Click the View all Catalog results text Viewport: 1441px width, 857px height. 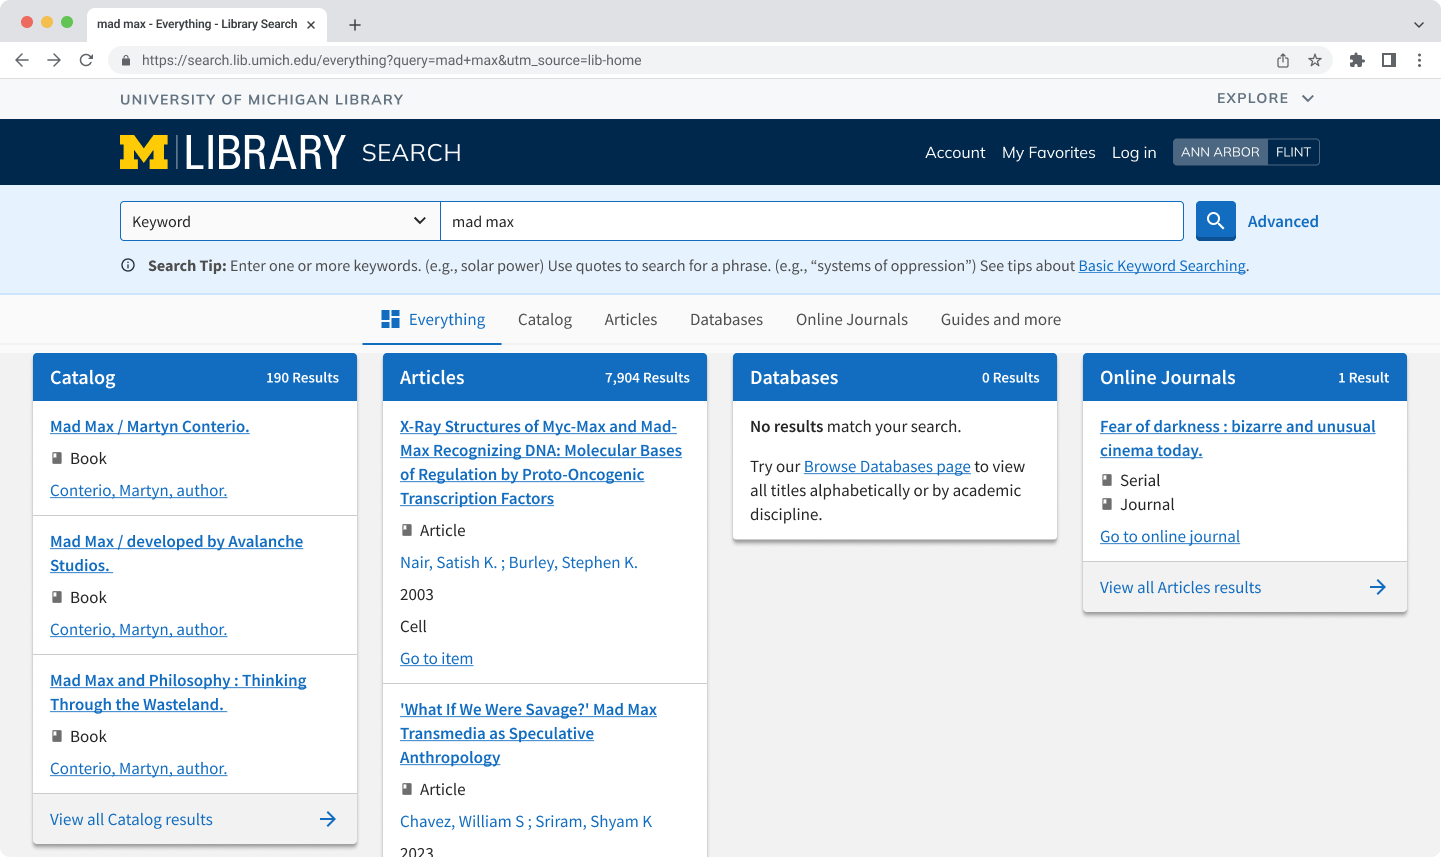131,819
